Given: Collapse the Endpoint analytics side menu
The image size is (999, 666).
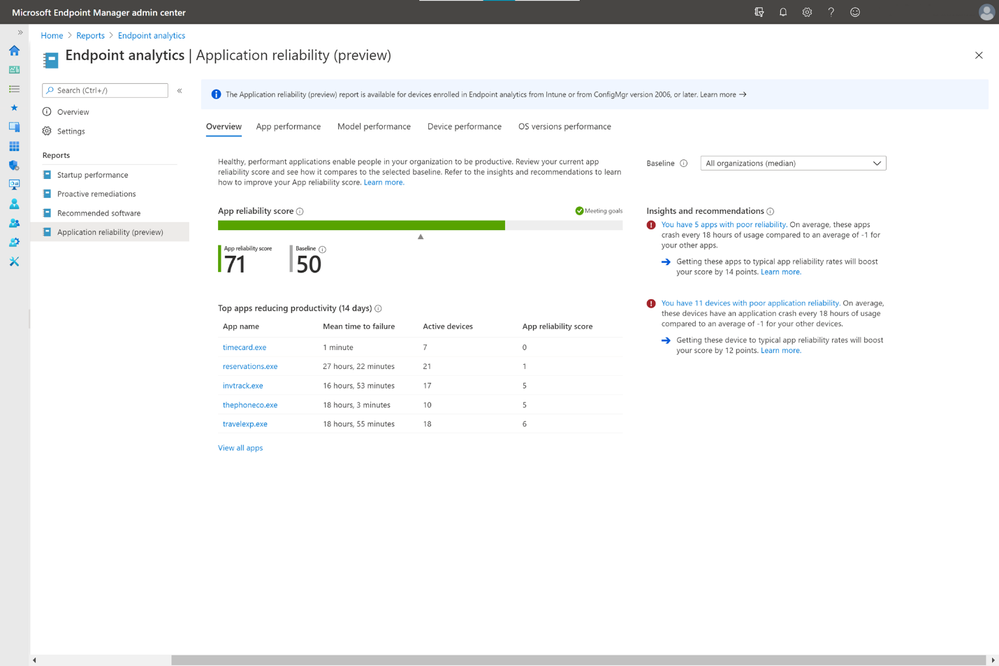Looking at the screenshot, I should pos(180,90).
